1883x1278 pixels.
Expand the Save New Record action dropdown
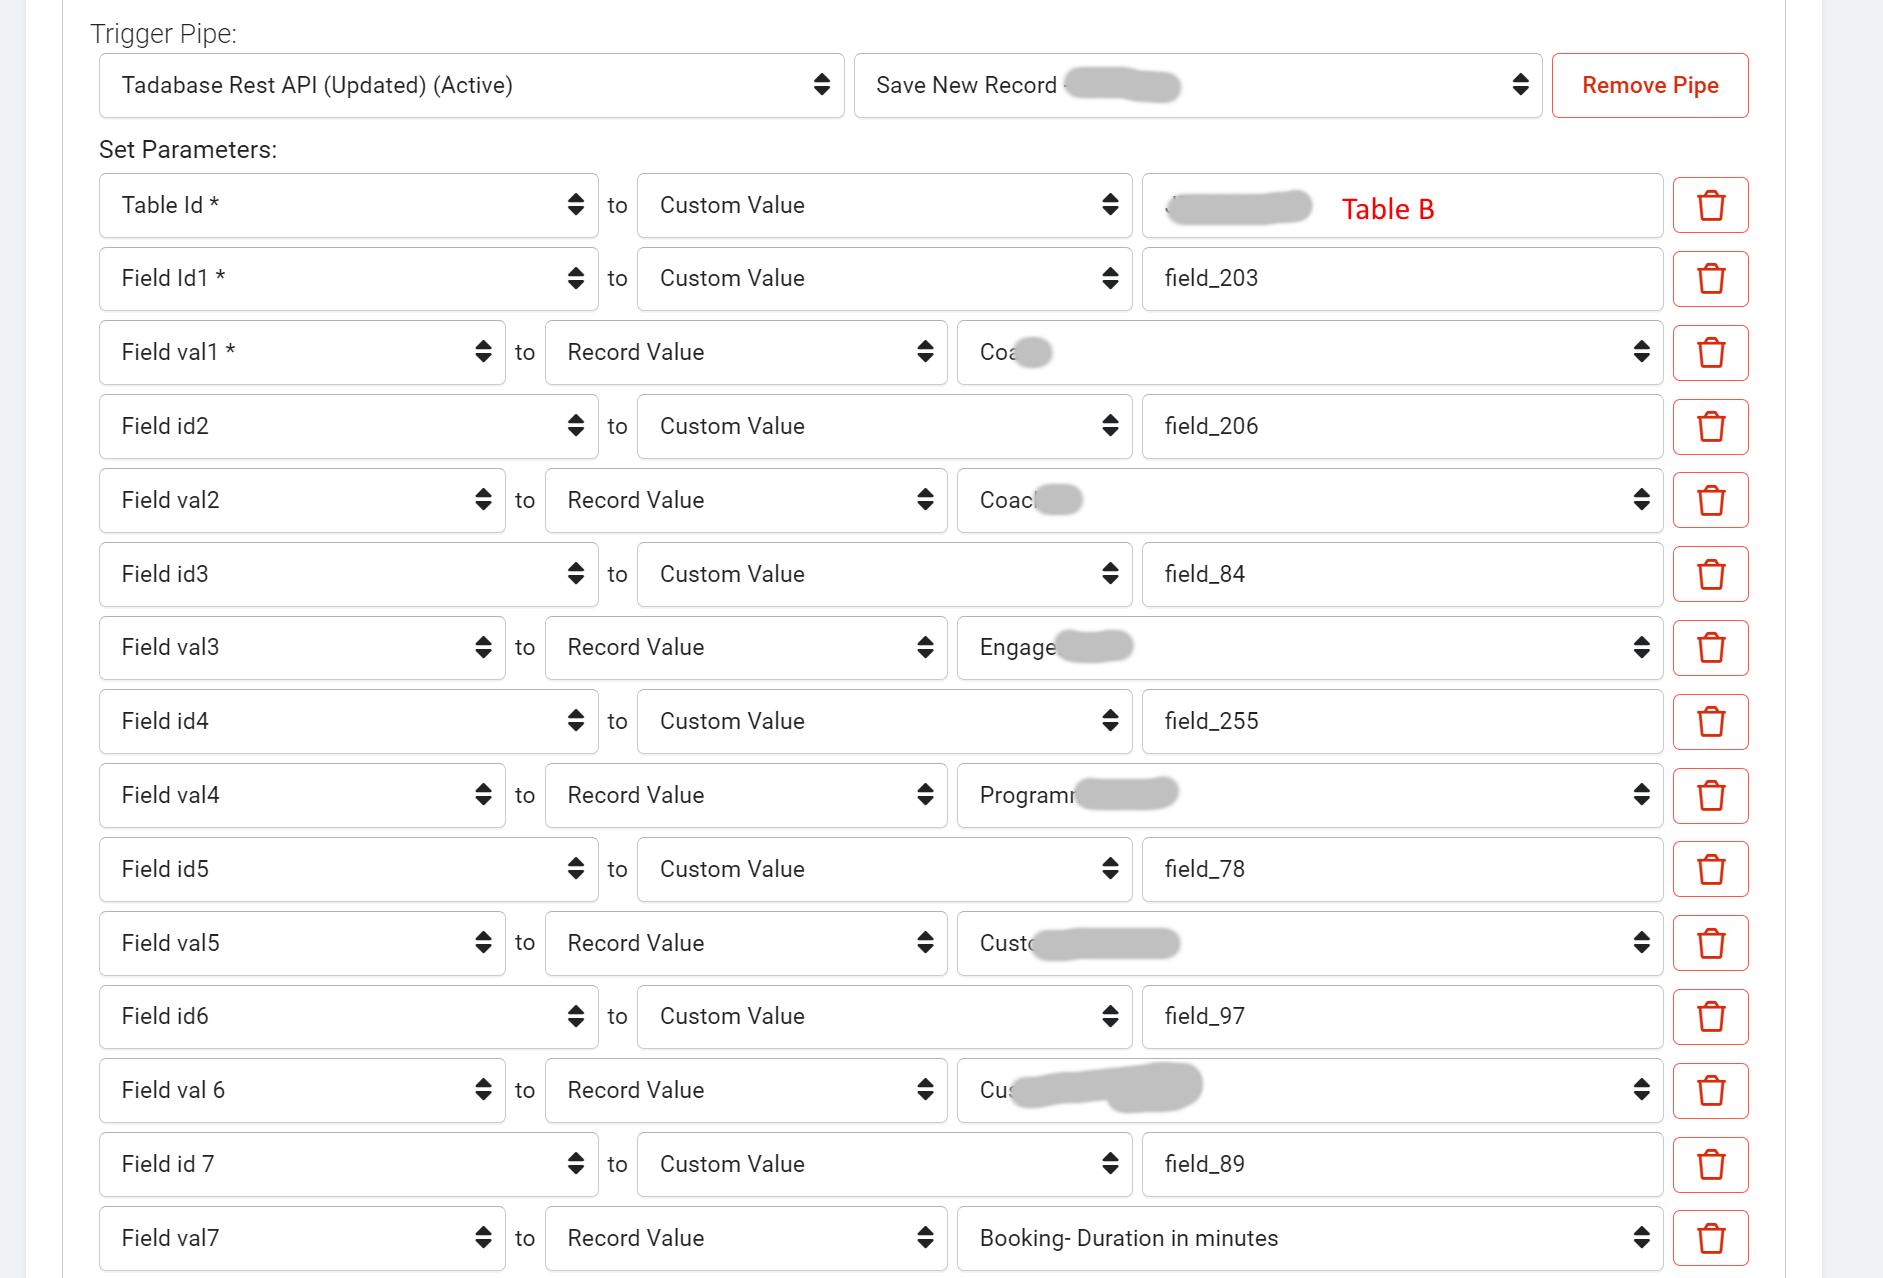1196,85
